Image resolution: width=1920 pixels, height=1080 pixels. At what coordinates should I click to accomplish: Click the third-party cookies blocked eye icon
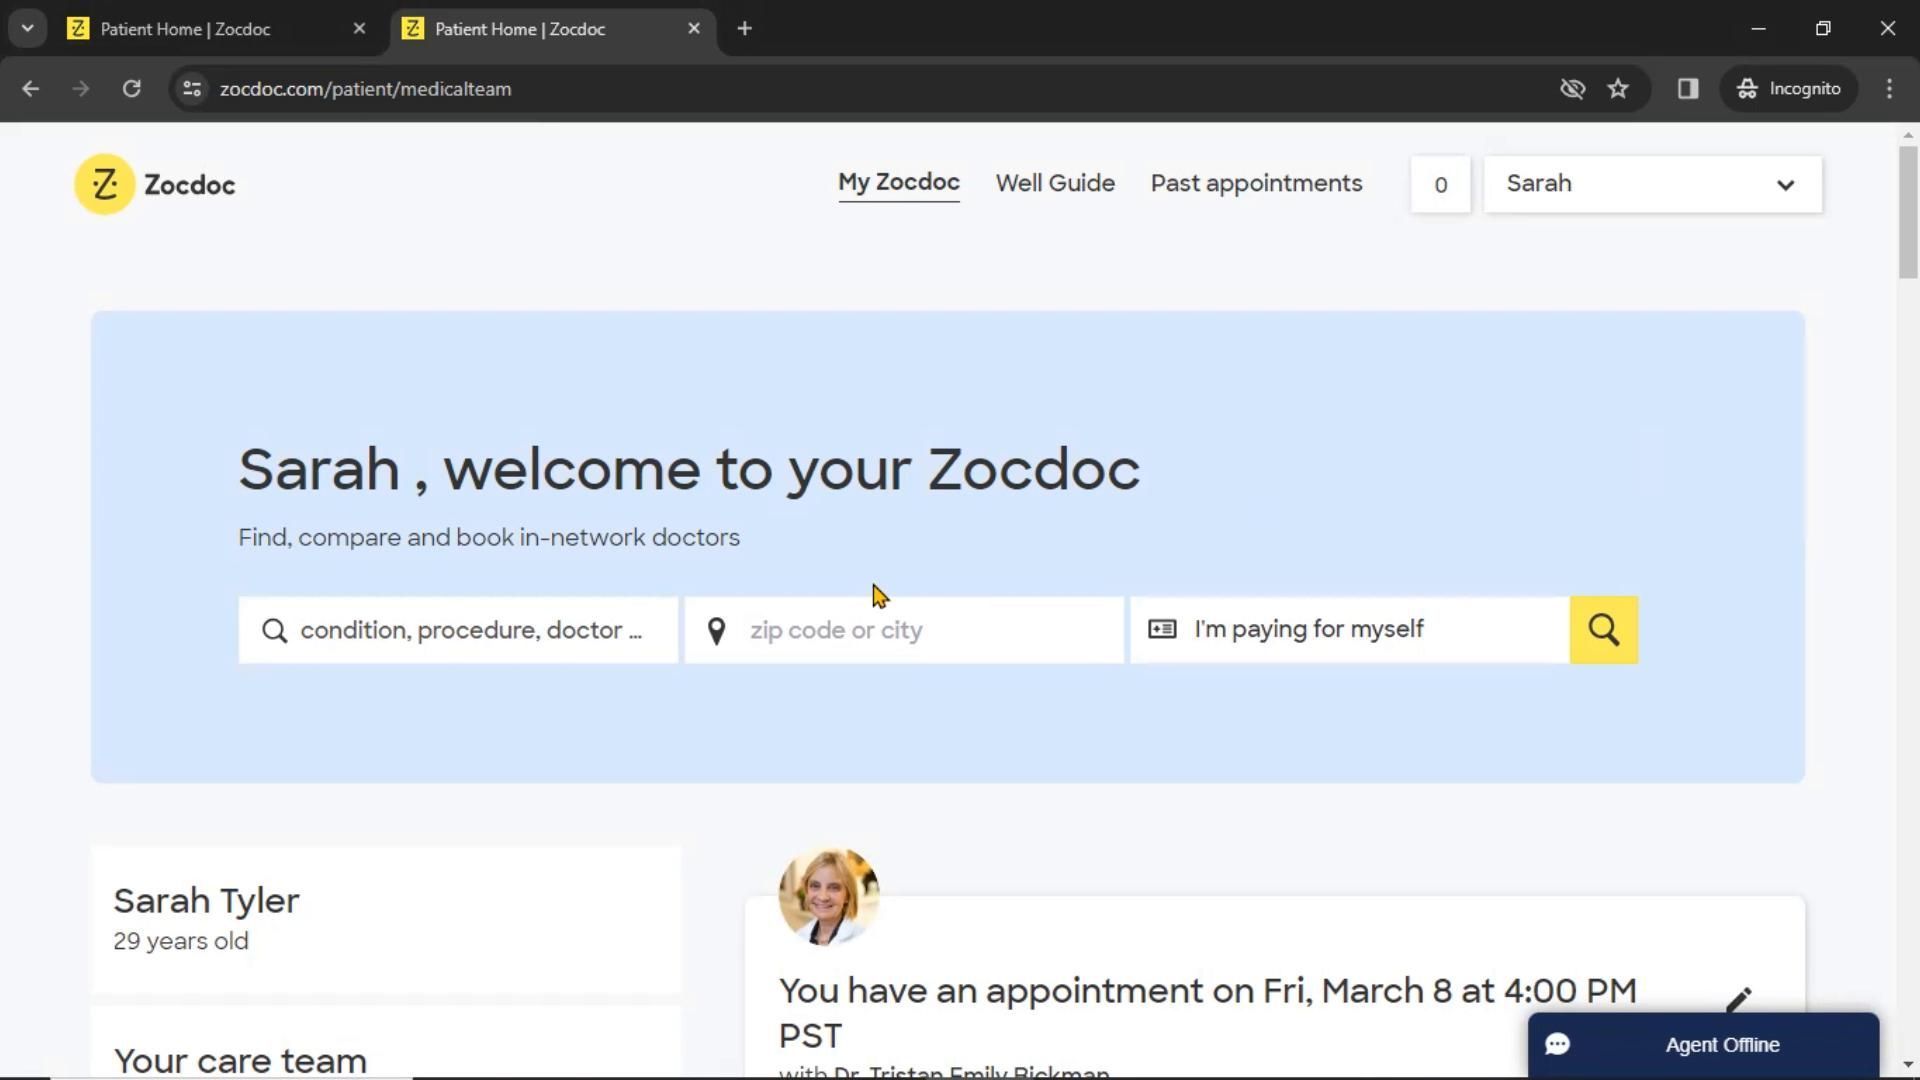click(1572, 89)
